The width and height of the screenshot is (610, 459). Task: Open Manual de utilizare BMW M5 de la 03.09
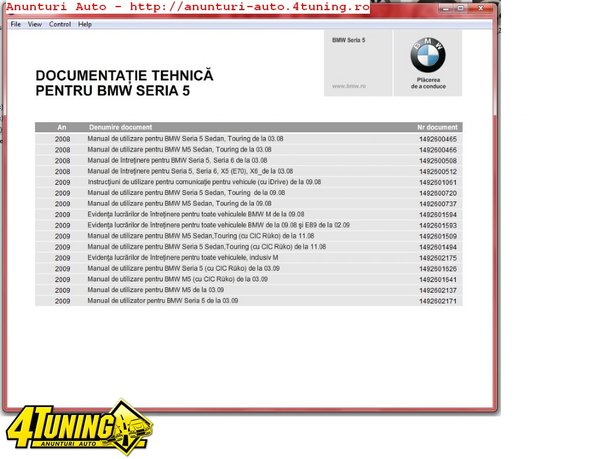tap(156, 290)
